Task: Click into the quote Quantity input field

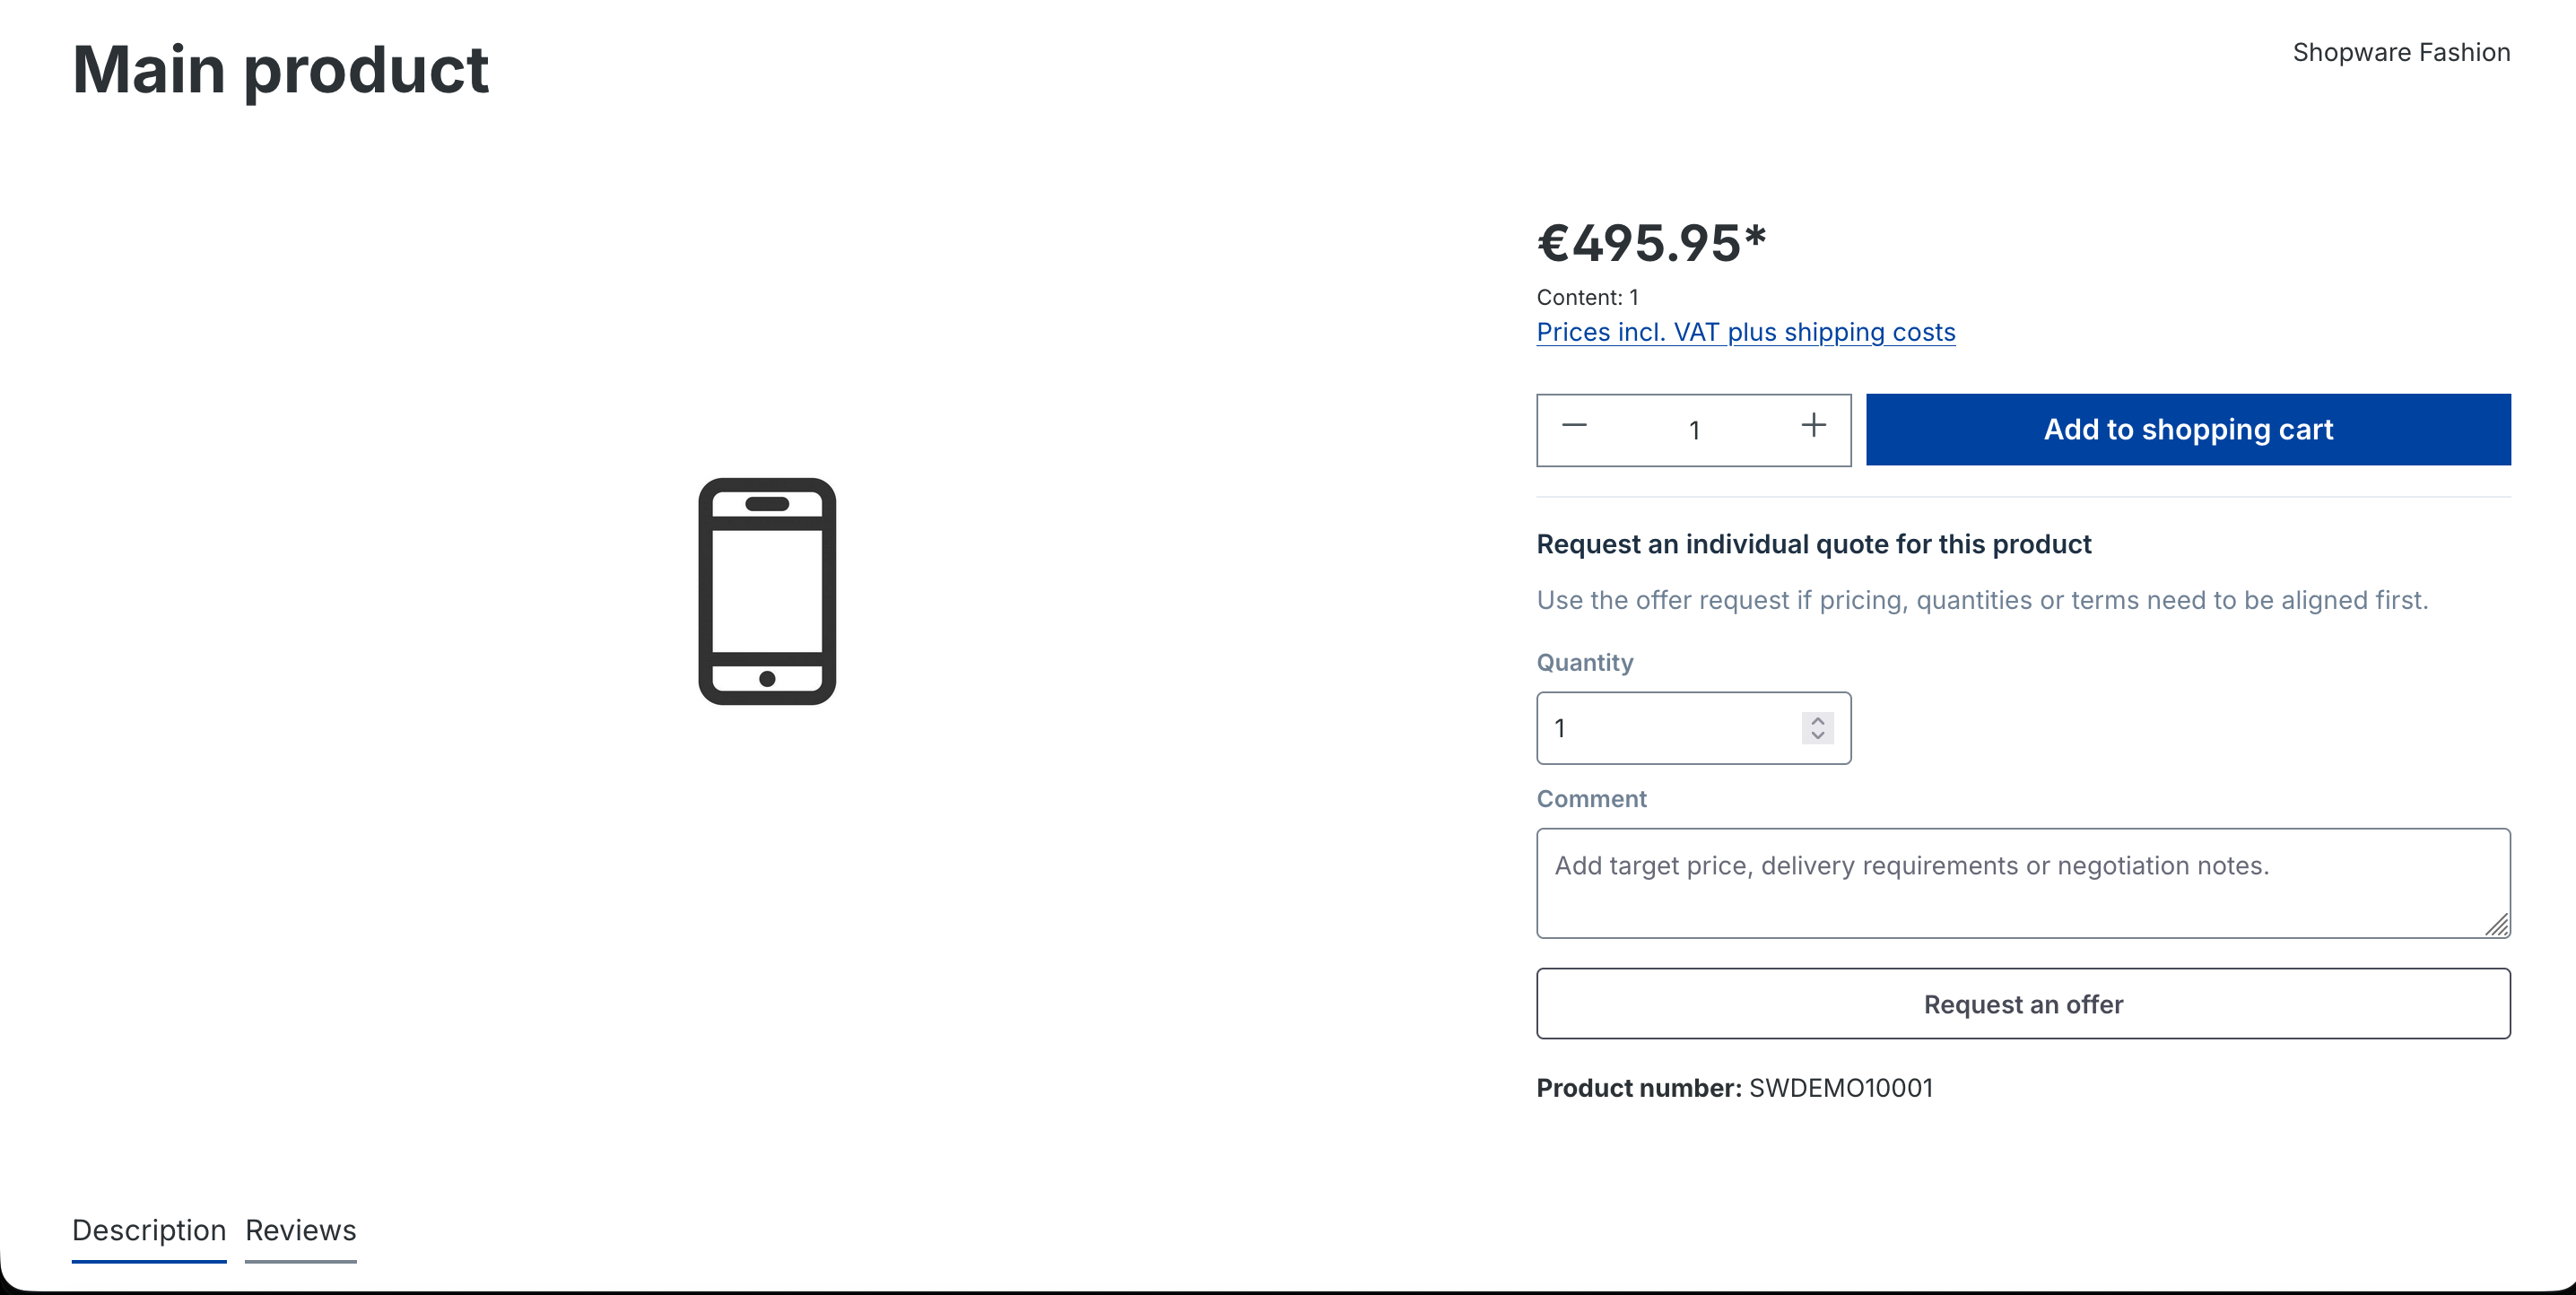Action: (x=1670, y=728)
